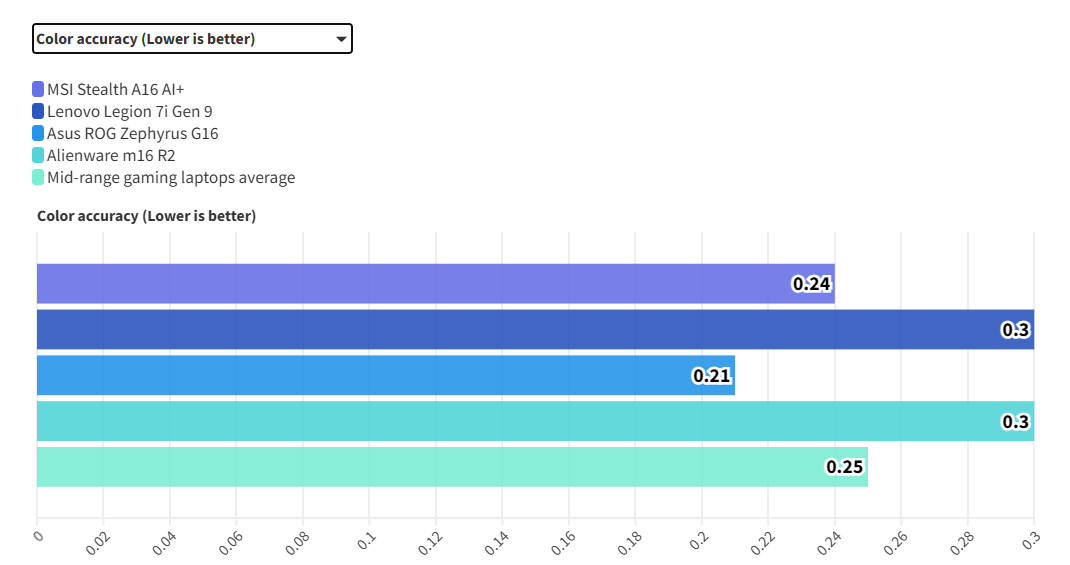Click the teal Alienware m16 bar
The height and width of the screenshot is (565, 1070).
pyautogui.click(x=500, y=421)
